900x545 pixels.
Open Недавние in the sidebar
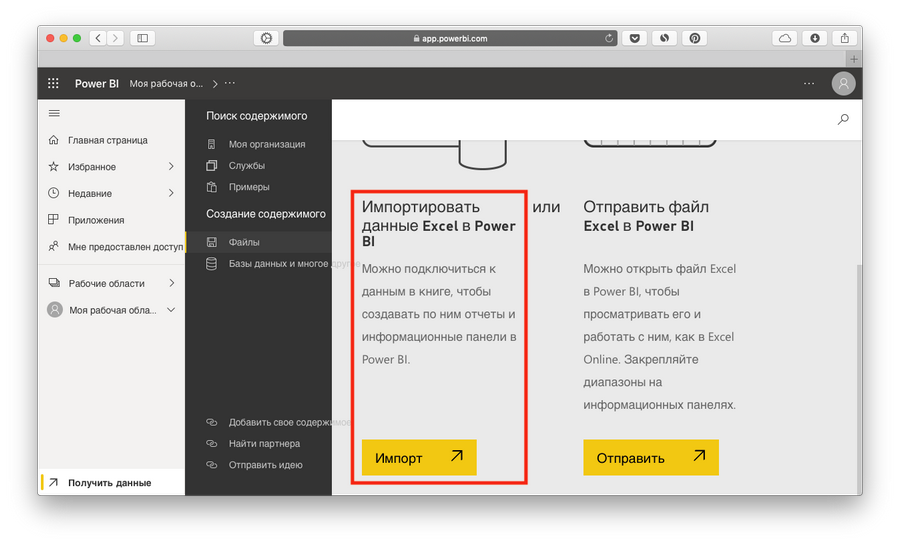[x=90, y=193]
